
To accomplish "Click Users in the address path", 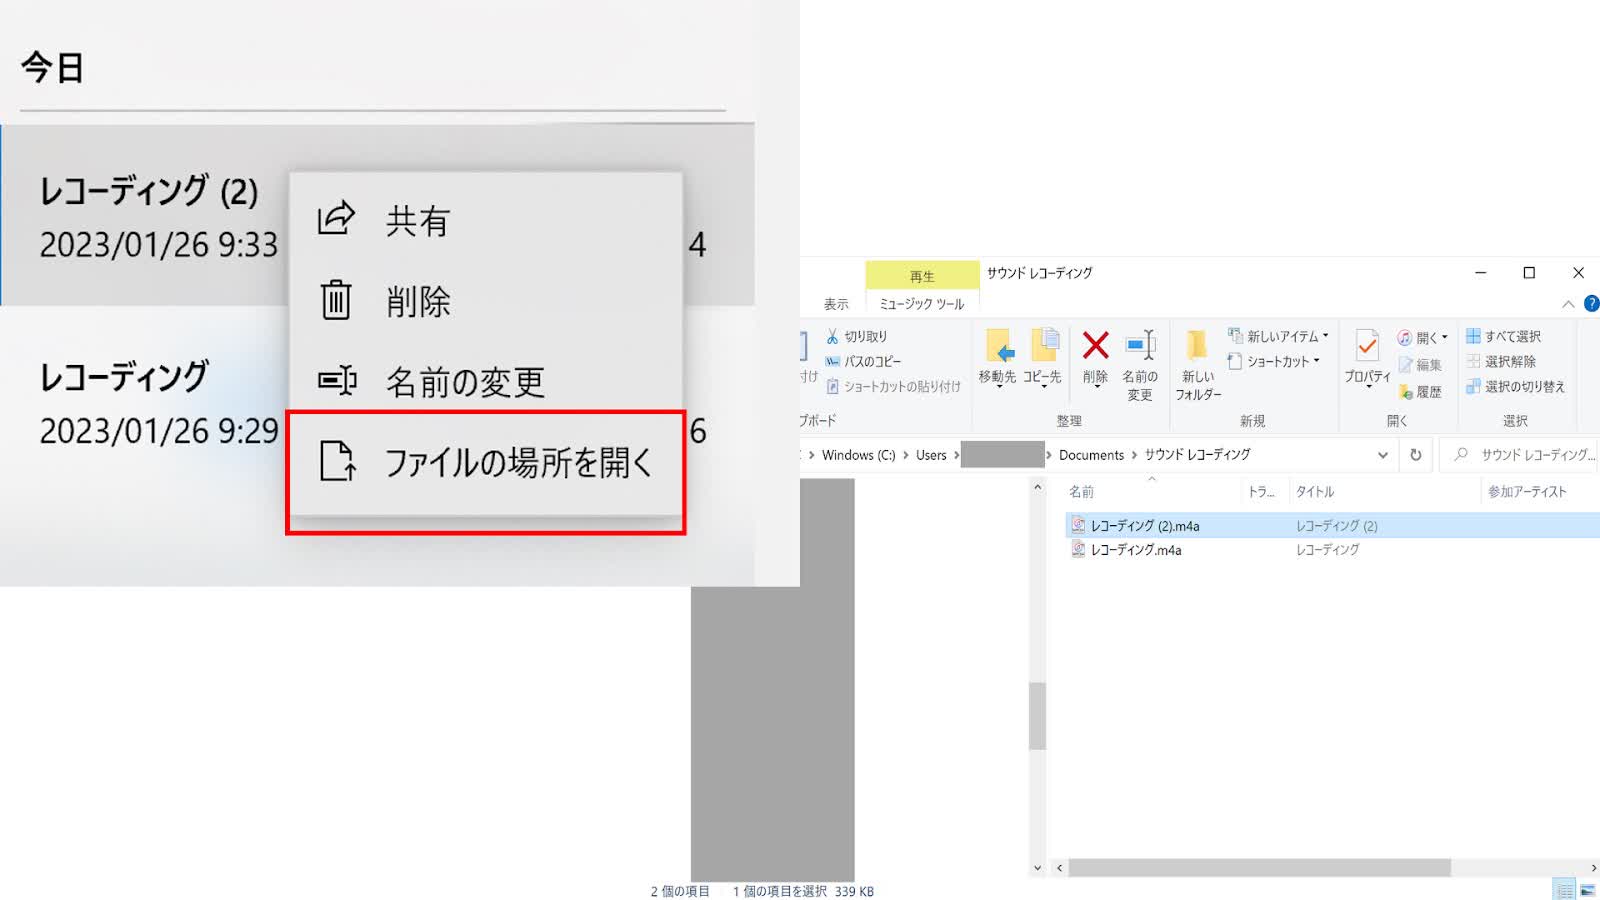I will [931, 455].
